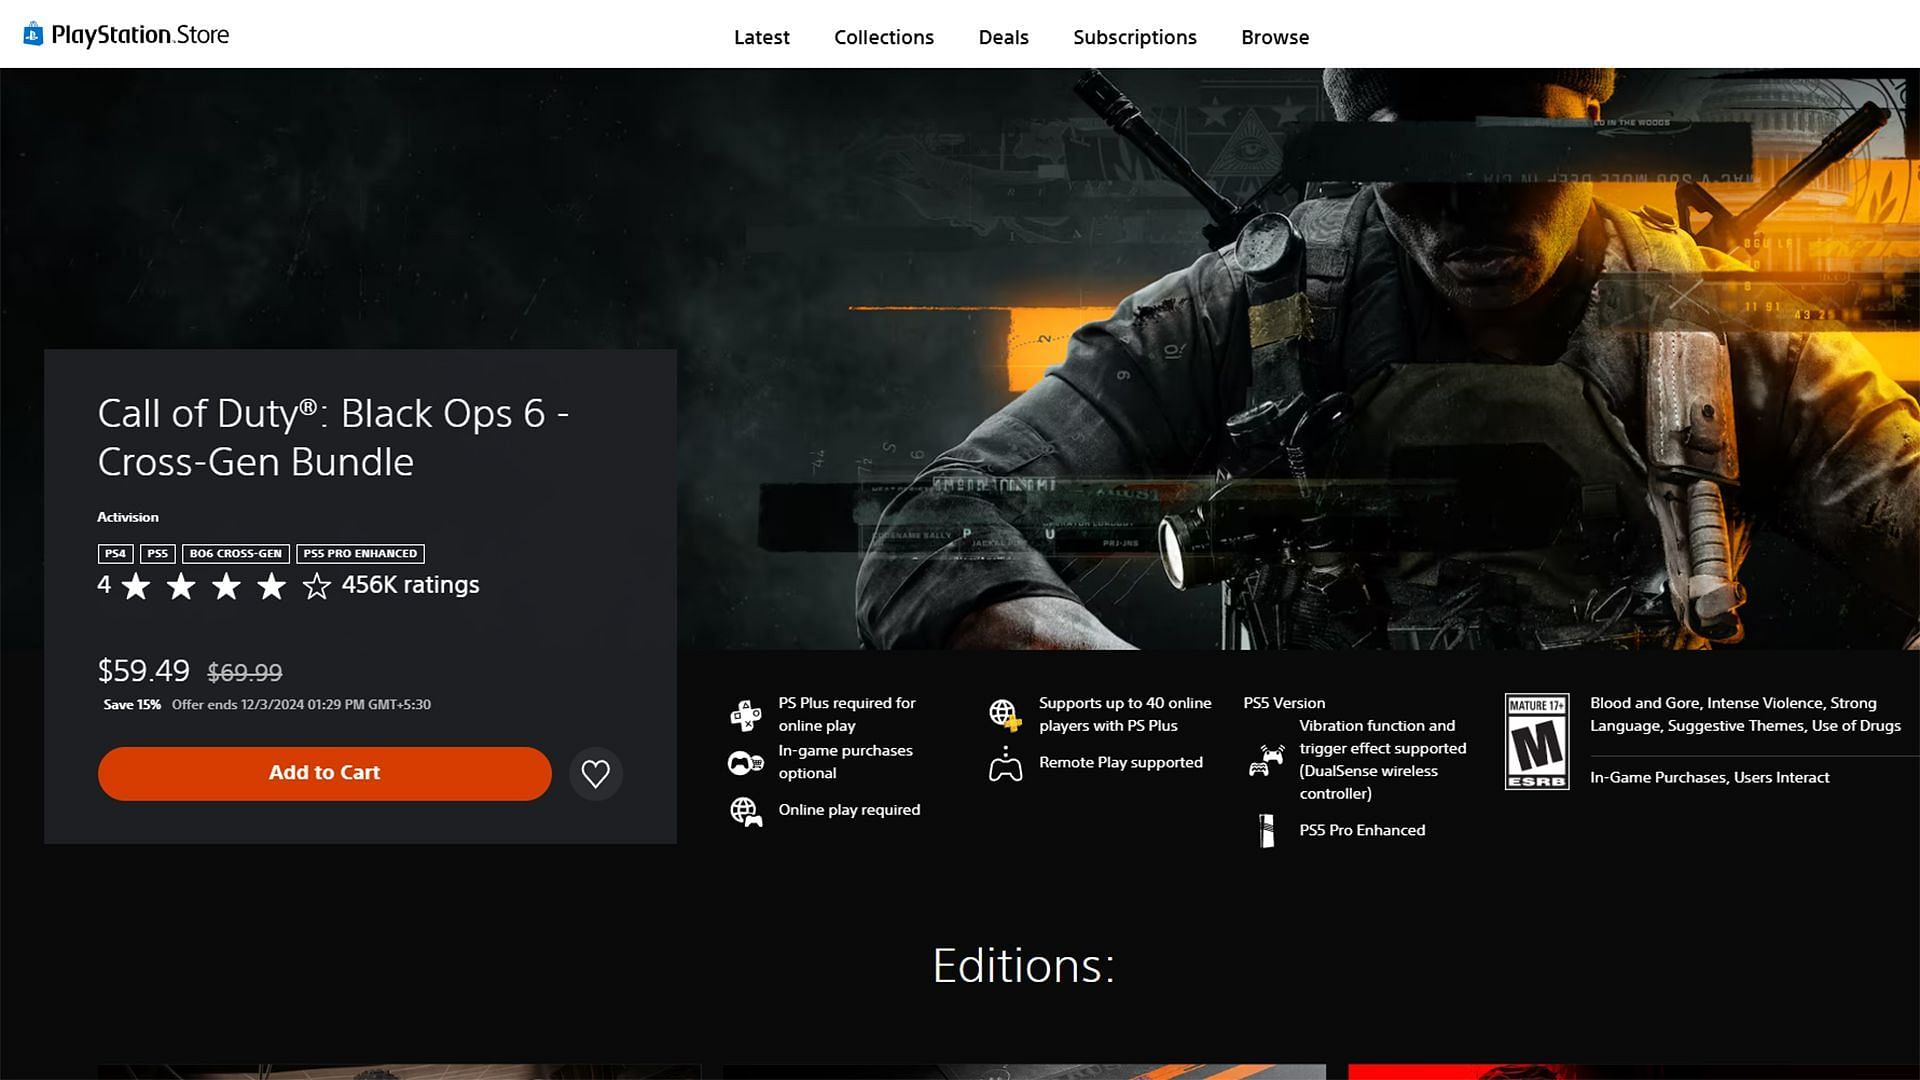Click 'PS Plus required for online play' text
Viewport: 1920px width, 1080px height.
coord(847,714)
